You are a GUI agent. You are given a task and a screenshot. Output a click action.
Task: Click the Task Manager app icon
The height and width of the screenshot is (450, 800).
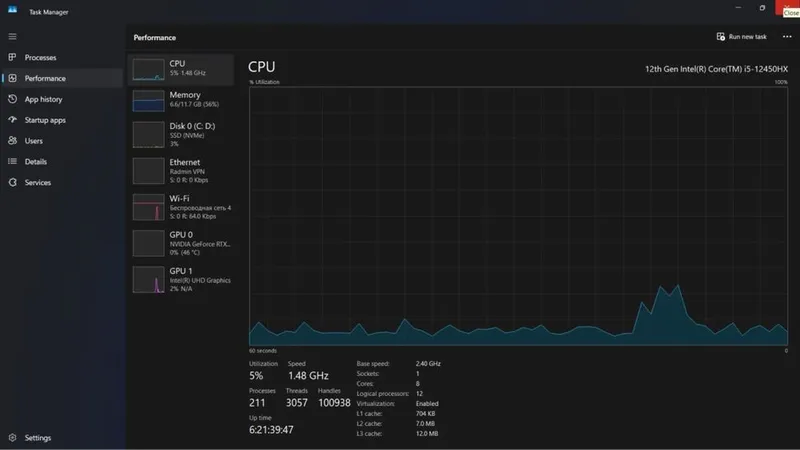[12, 10]
